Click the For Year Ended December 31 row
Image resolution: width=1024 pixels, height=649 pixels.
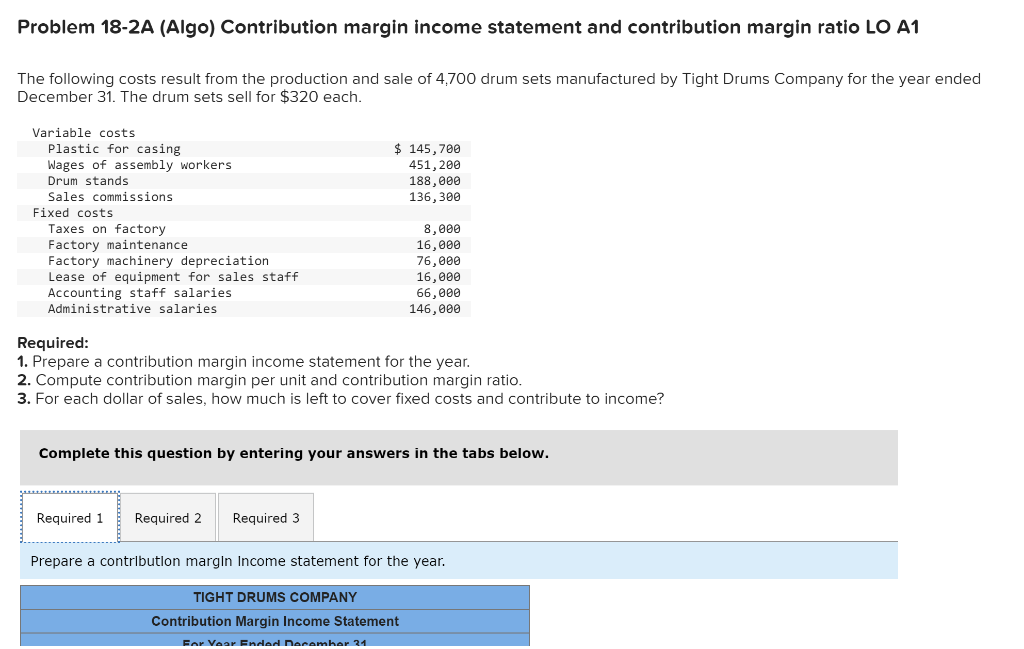pos(274,642)
